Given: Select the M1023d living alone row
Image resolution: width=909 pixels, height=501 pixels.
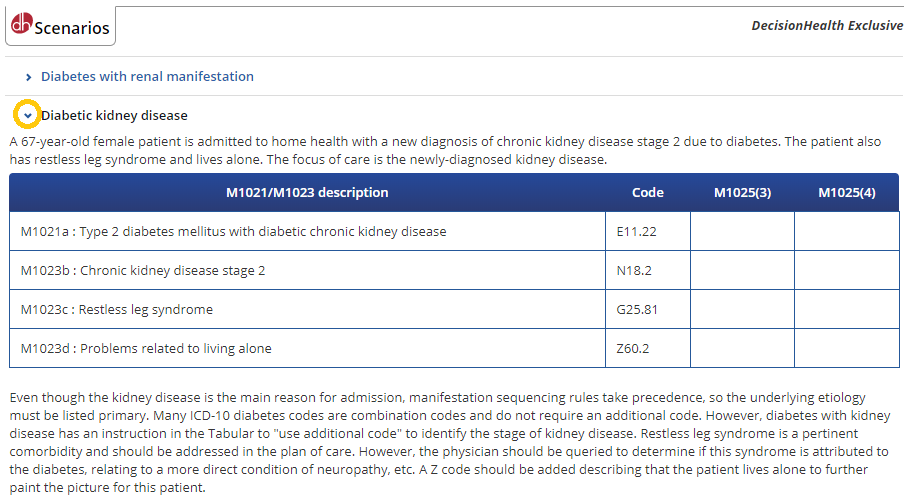Looking at the screenshot, I should pyautogui.click(x=146, y=349).
